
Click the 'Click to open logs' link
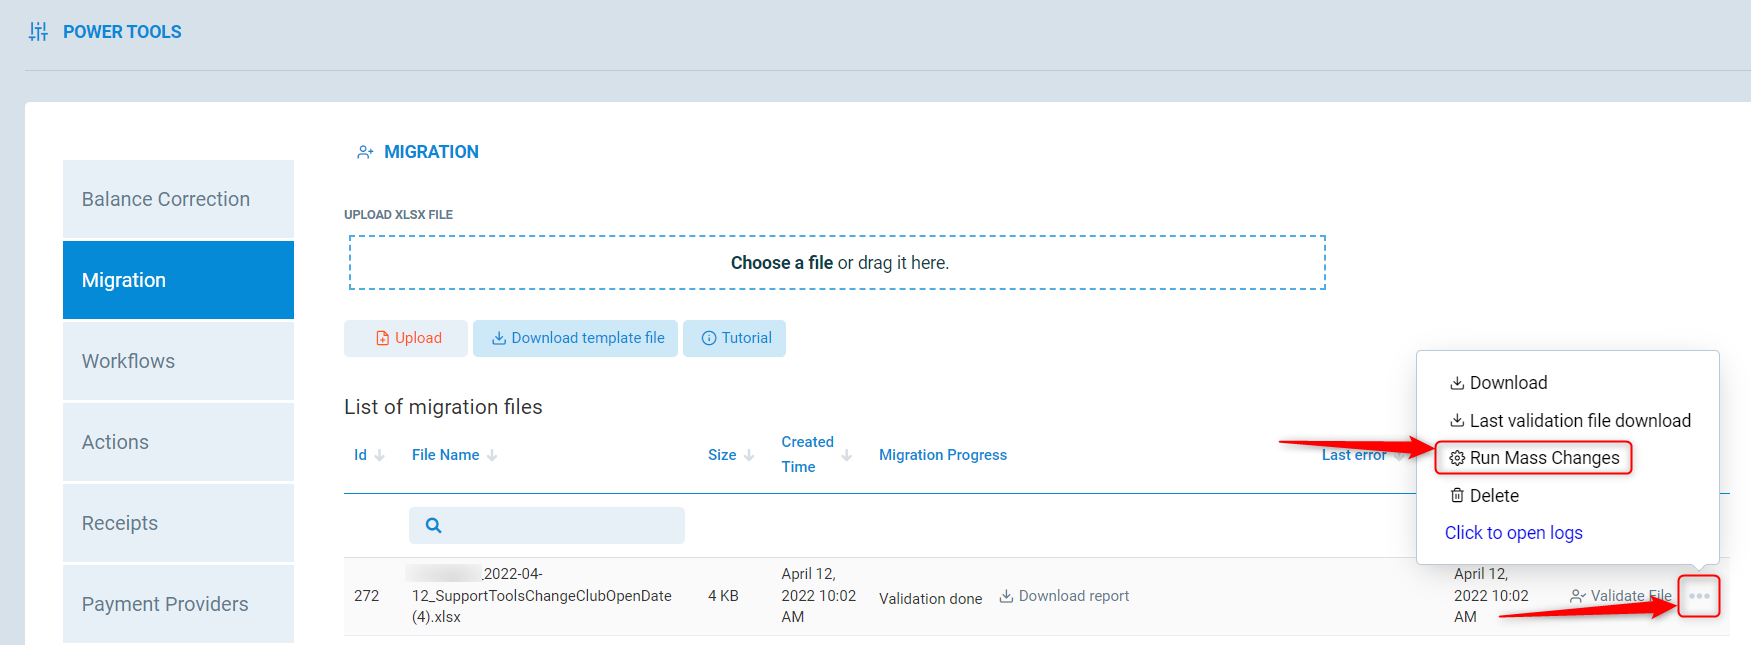(1513, 533)
